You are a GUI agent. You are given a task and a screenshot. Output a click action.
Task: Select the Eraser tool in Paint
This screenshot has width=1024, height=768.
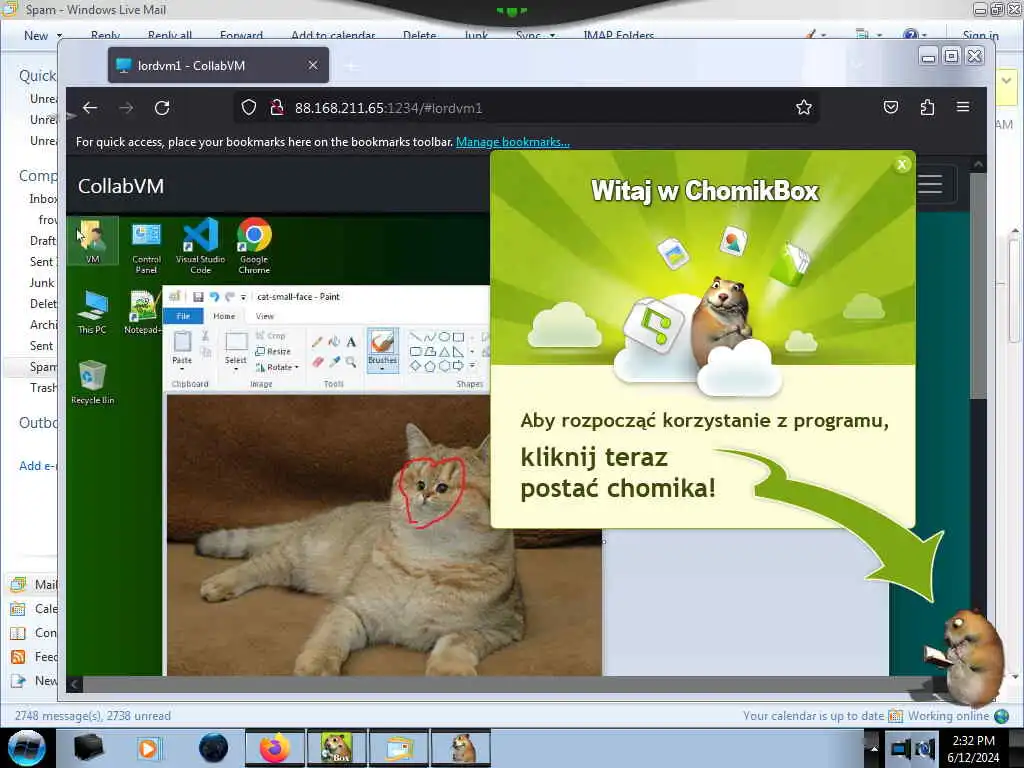click(x=317, y=362)
